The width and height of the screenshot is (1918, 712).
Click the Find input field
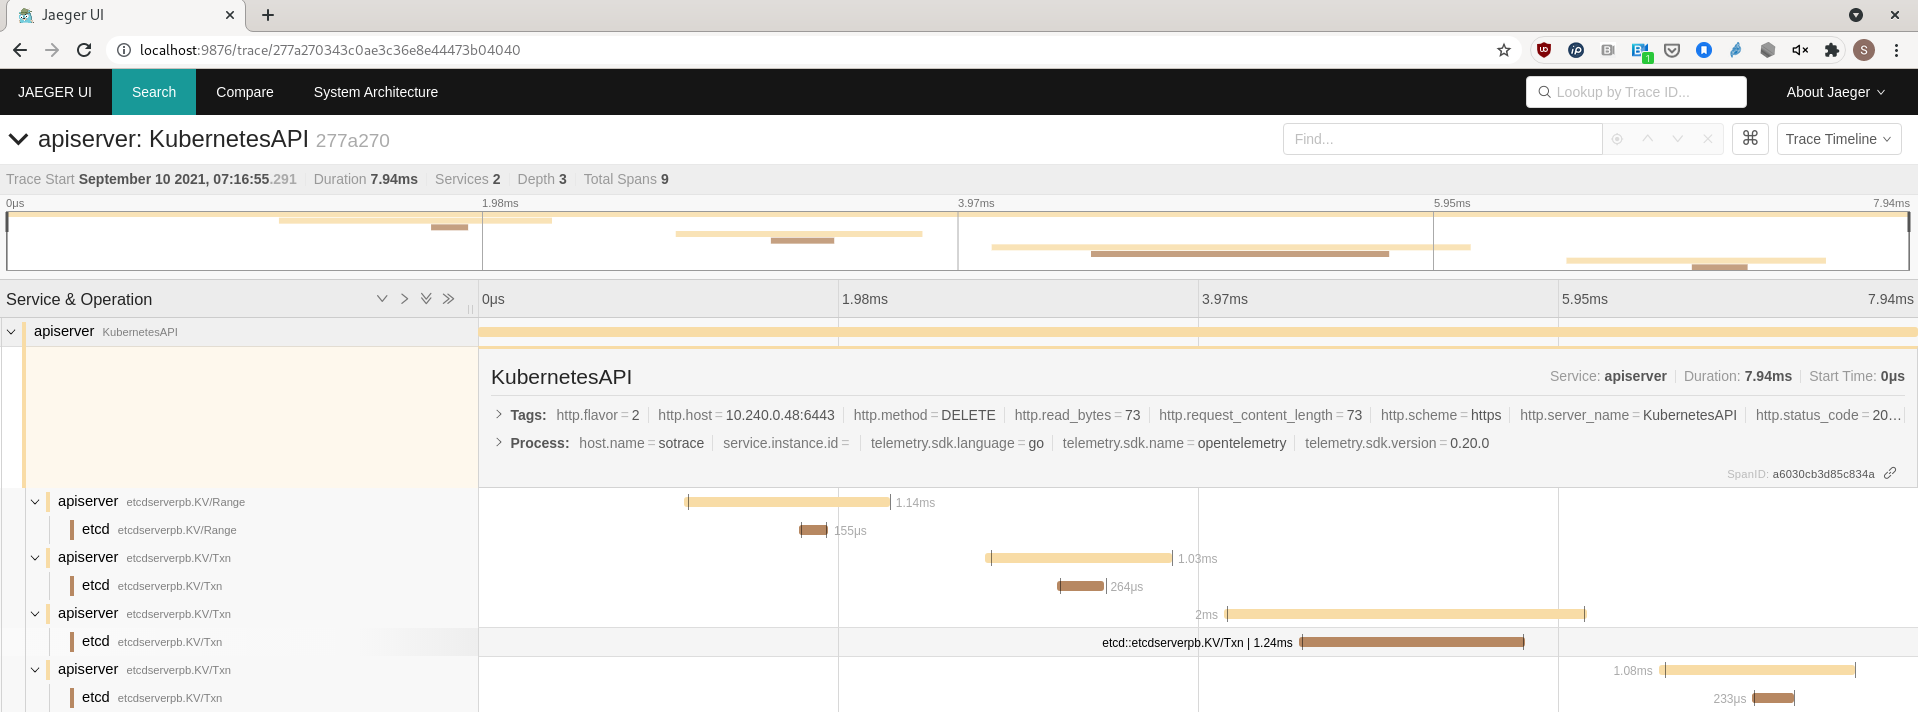coord(1442,139)
